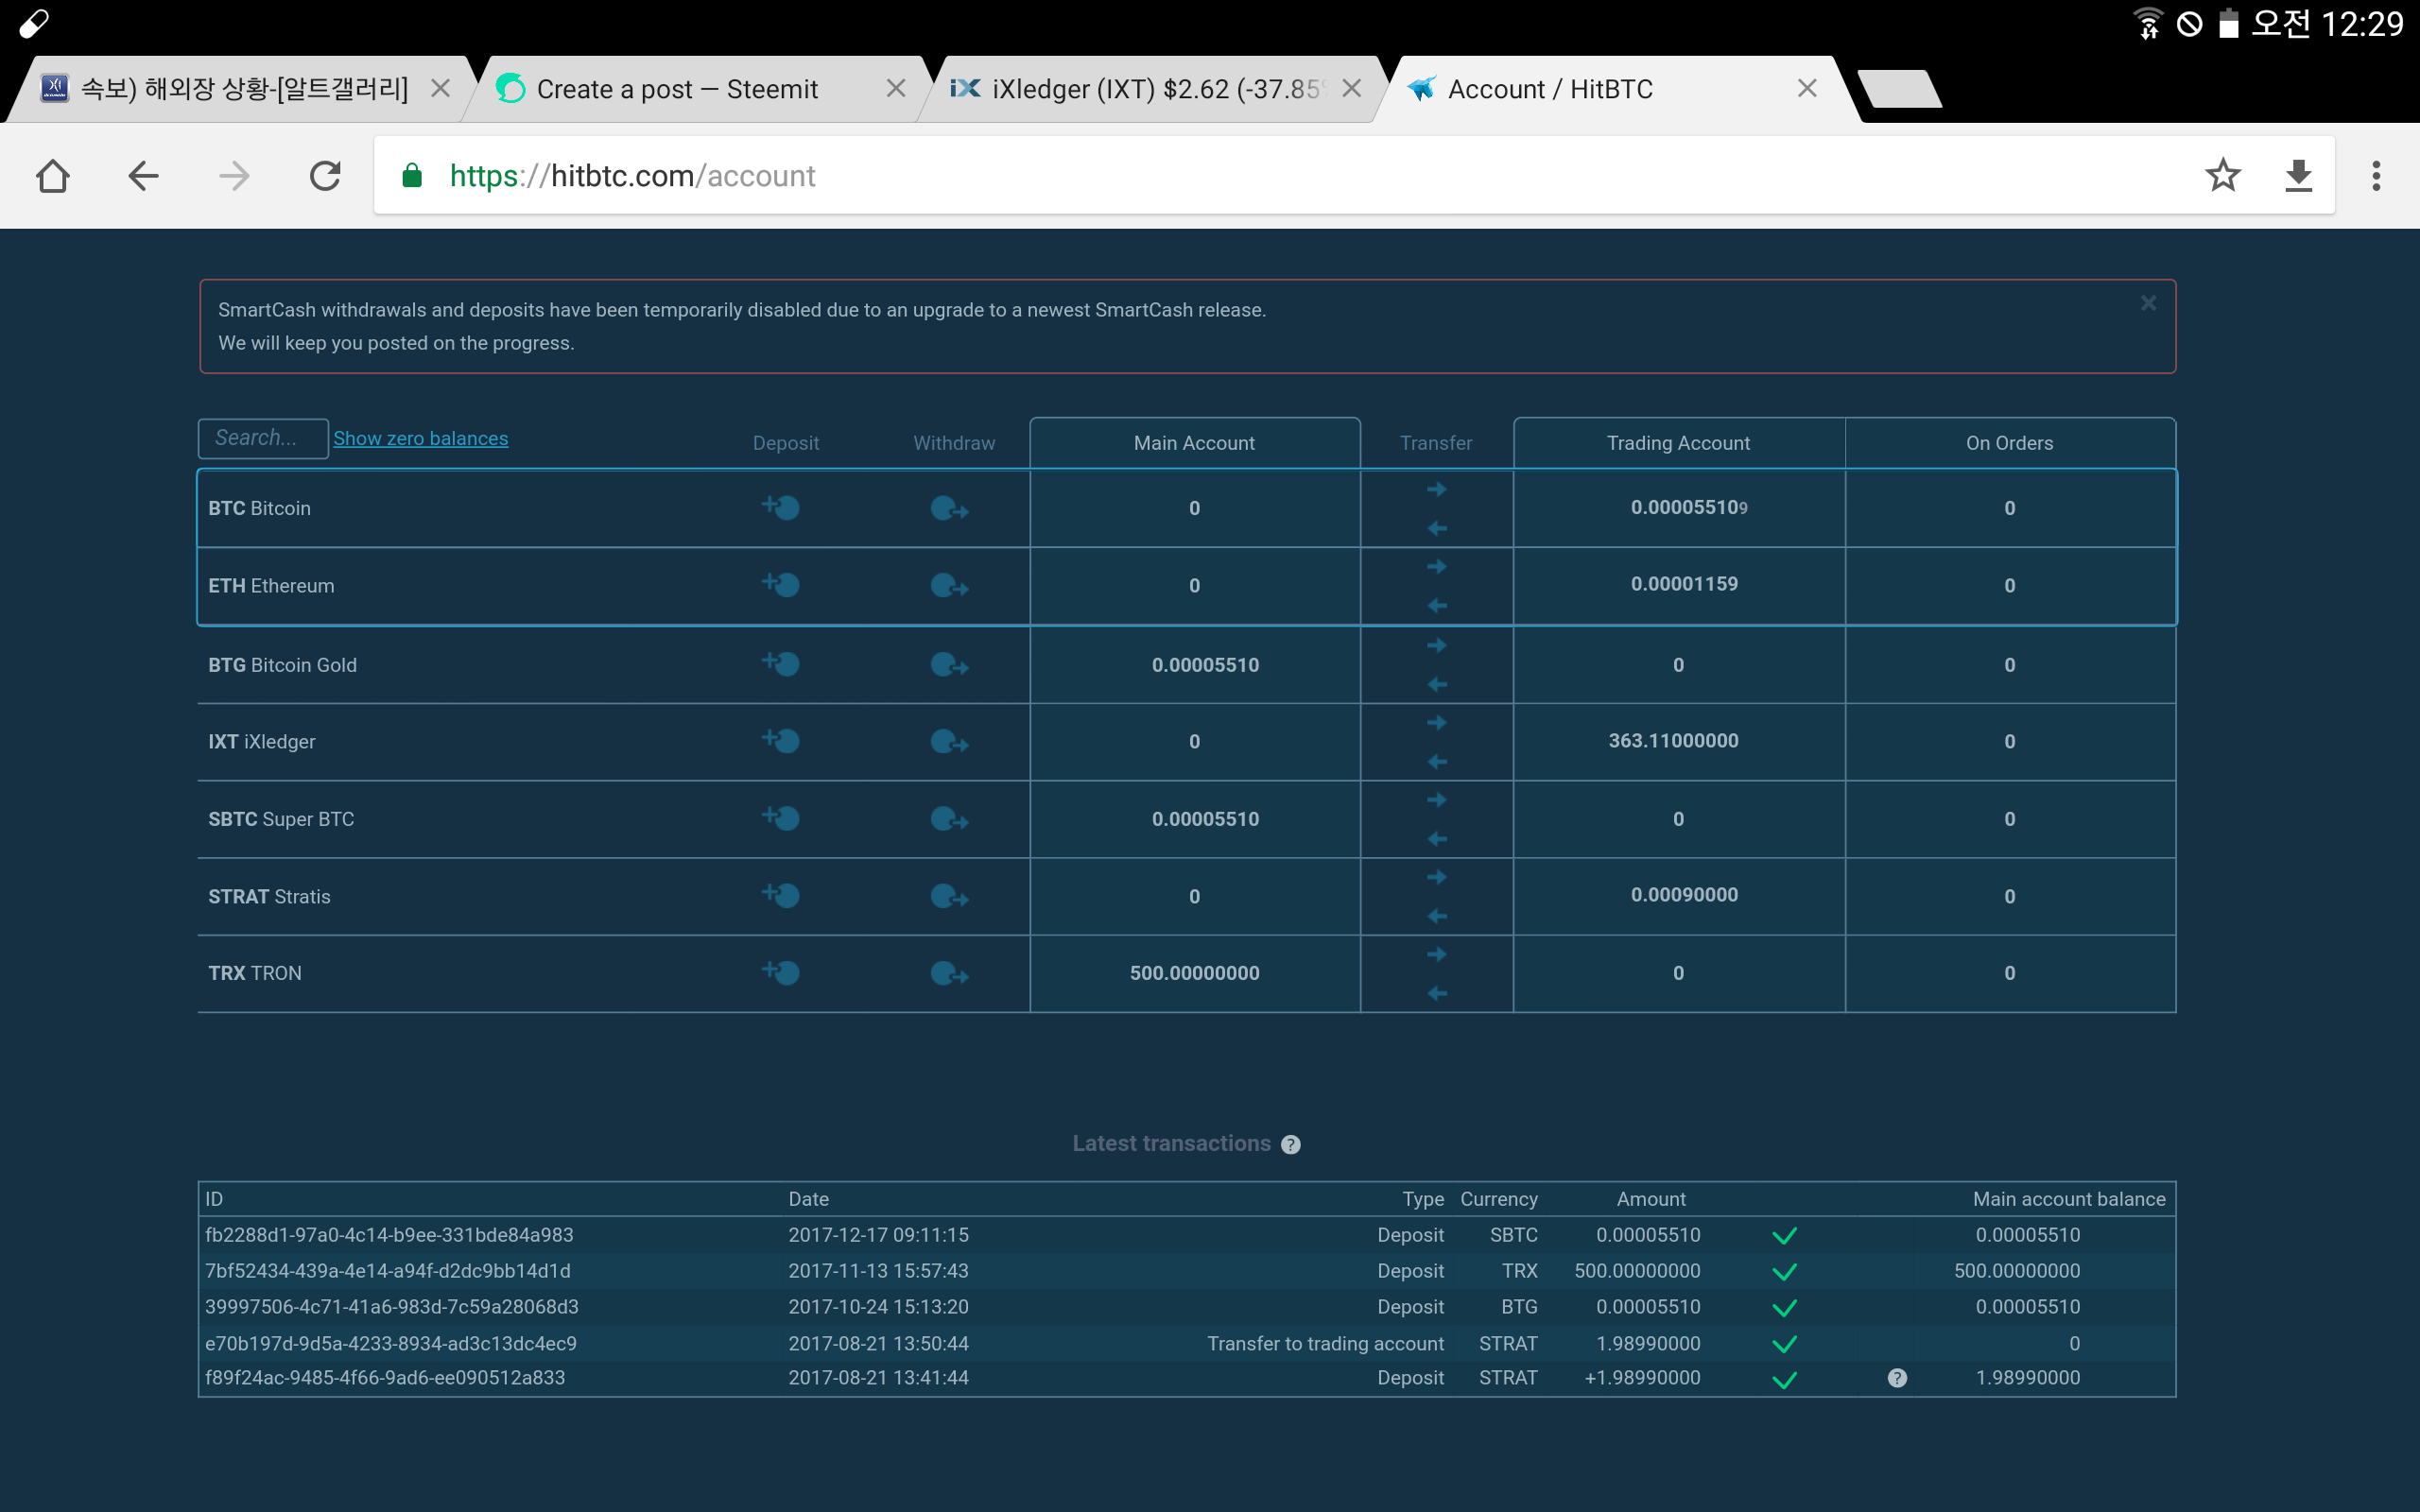Click transaction ID fb2288d1-97a0-4c14-b9ee-331bde84a983
This screenshot has width=2420, height=1512.
389,1235
